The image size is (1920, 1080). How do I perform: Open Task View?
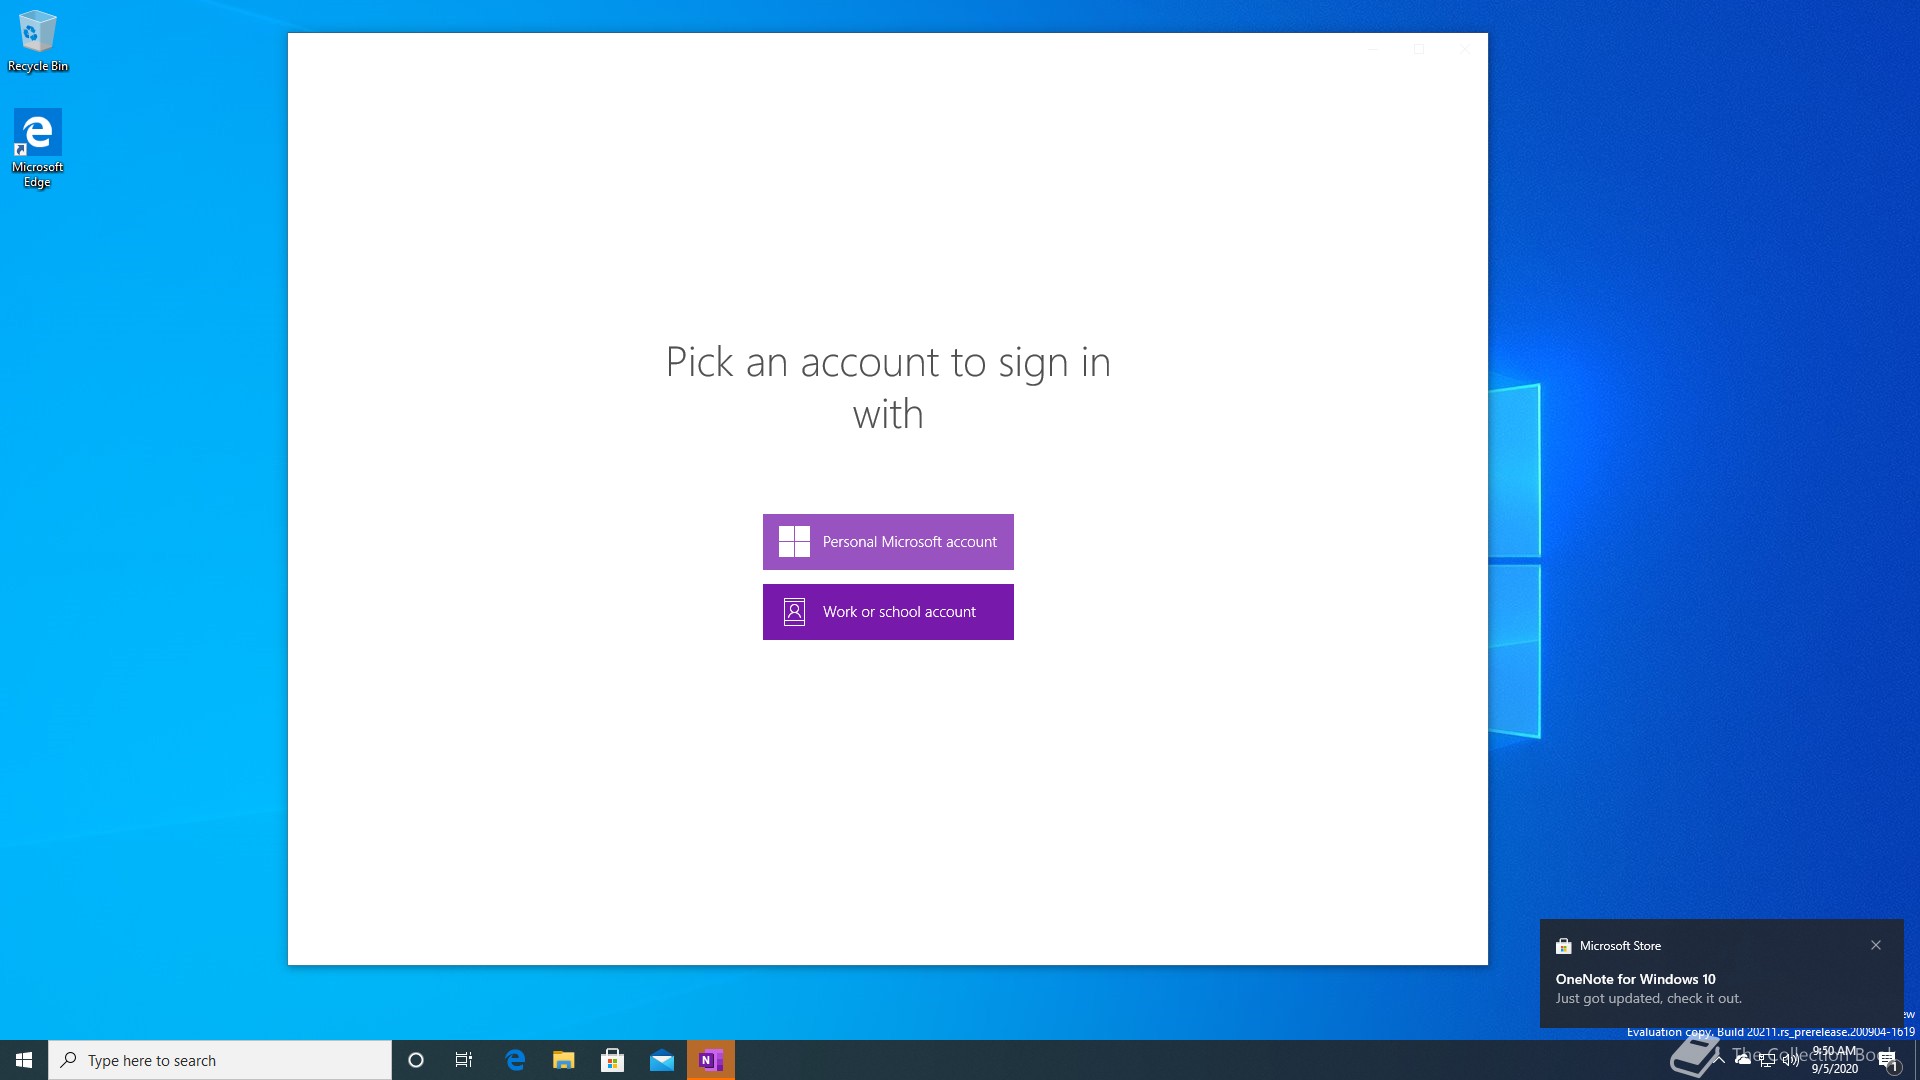click(464, 1060)
